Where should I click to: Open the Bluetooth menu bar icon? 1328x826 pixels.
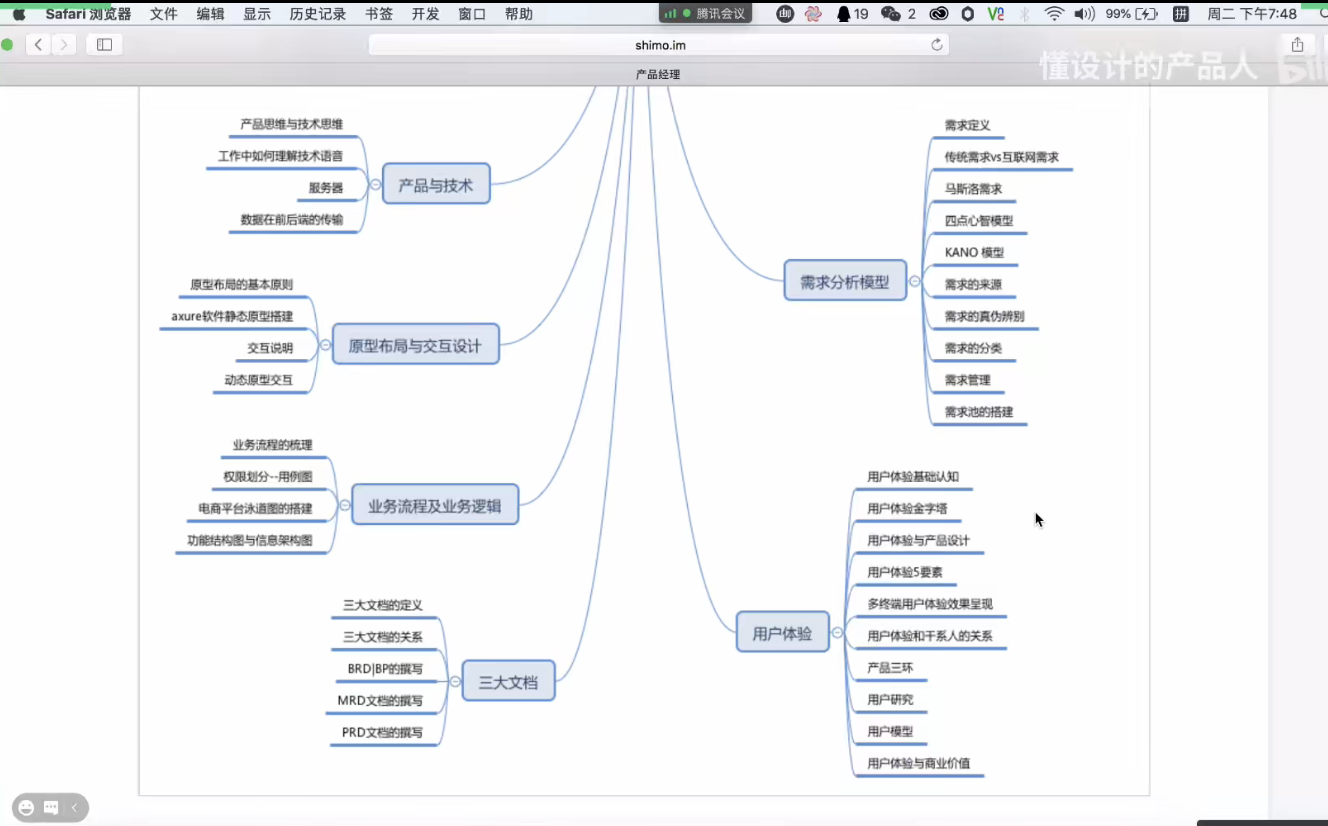[1025, 14]
